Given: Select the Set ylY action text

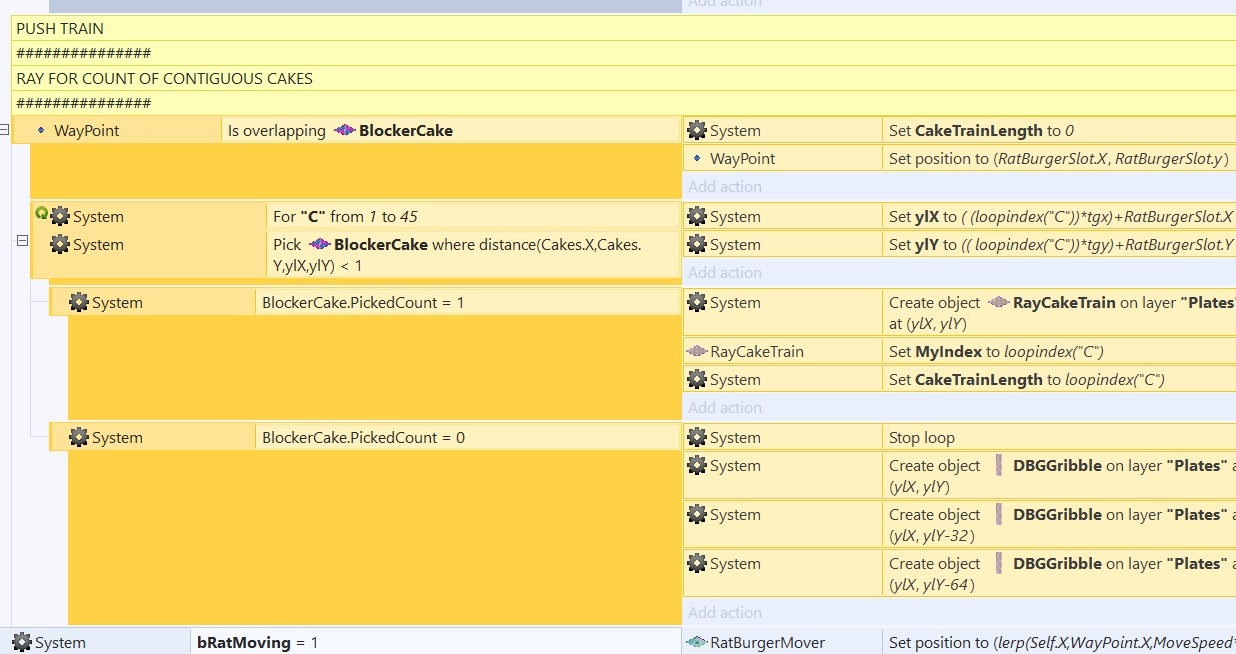Looking at the screenshot, I should (x=1062, y=244).
